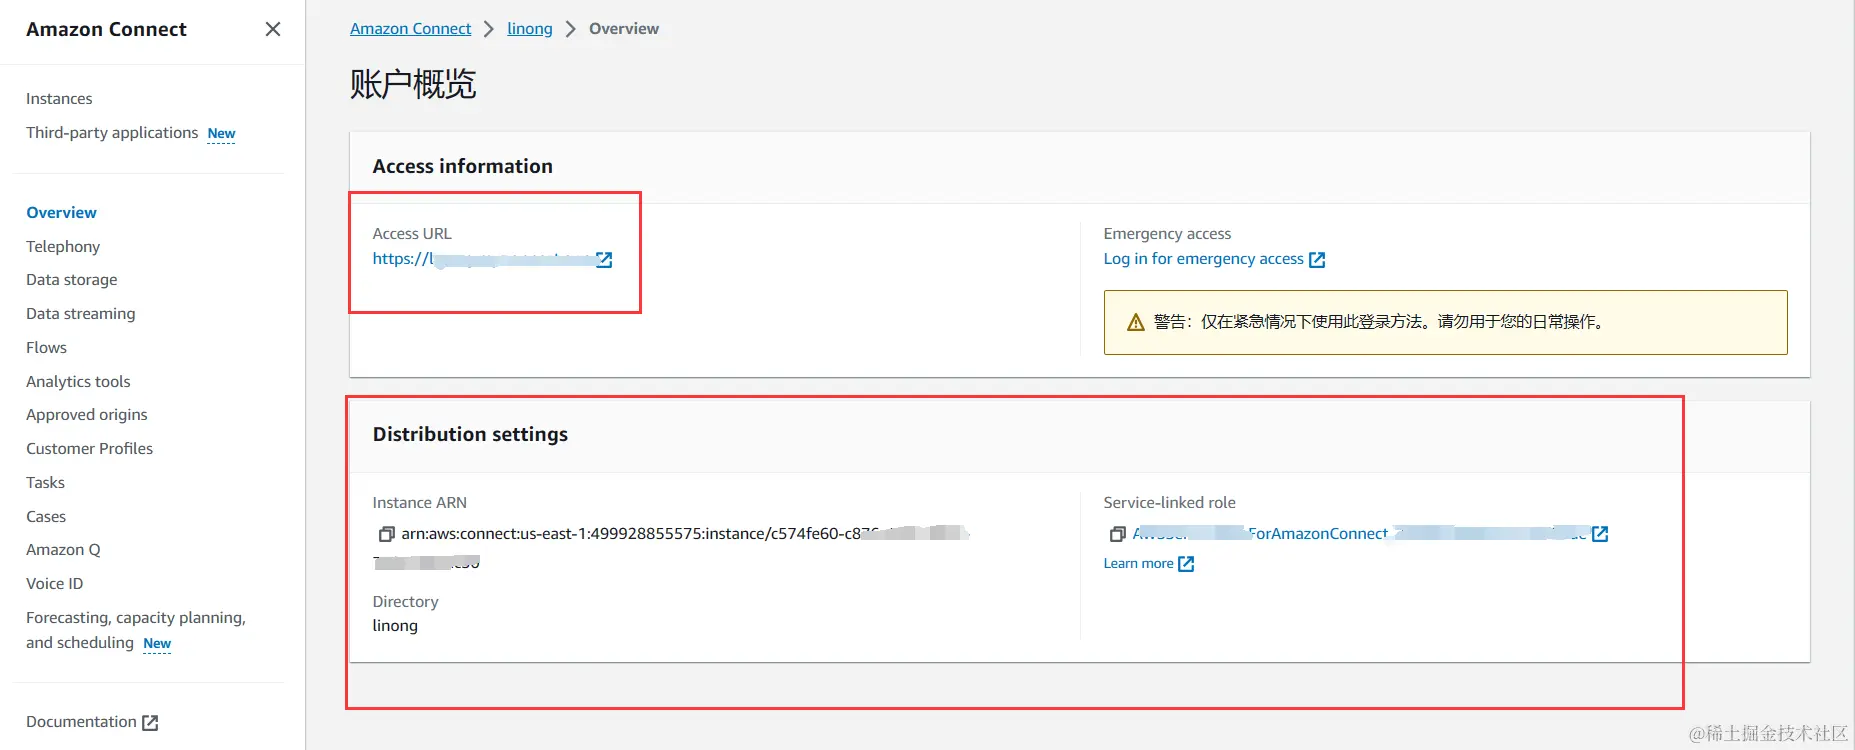Copy the Service-linked role name
The height and width of the screenshot is (750, 1855).
[x=1117, y=534]
